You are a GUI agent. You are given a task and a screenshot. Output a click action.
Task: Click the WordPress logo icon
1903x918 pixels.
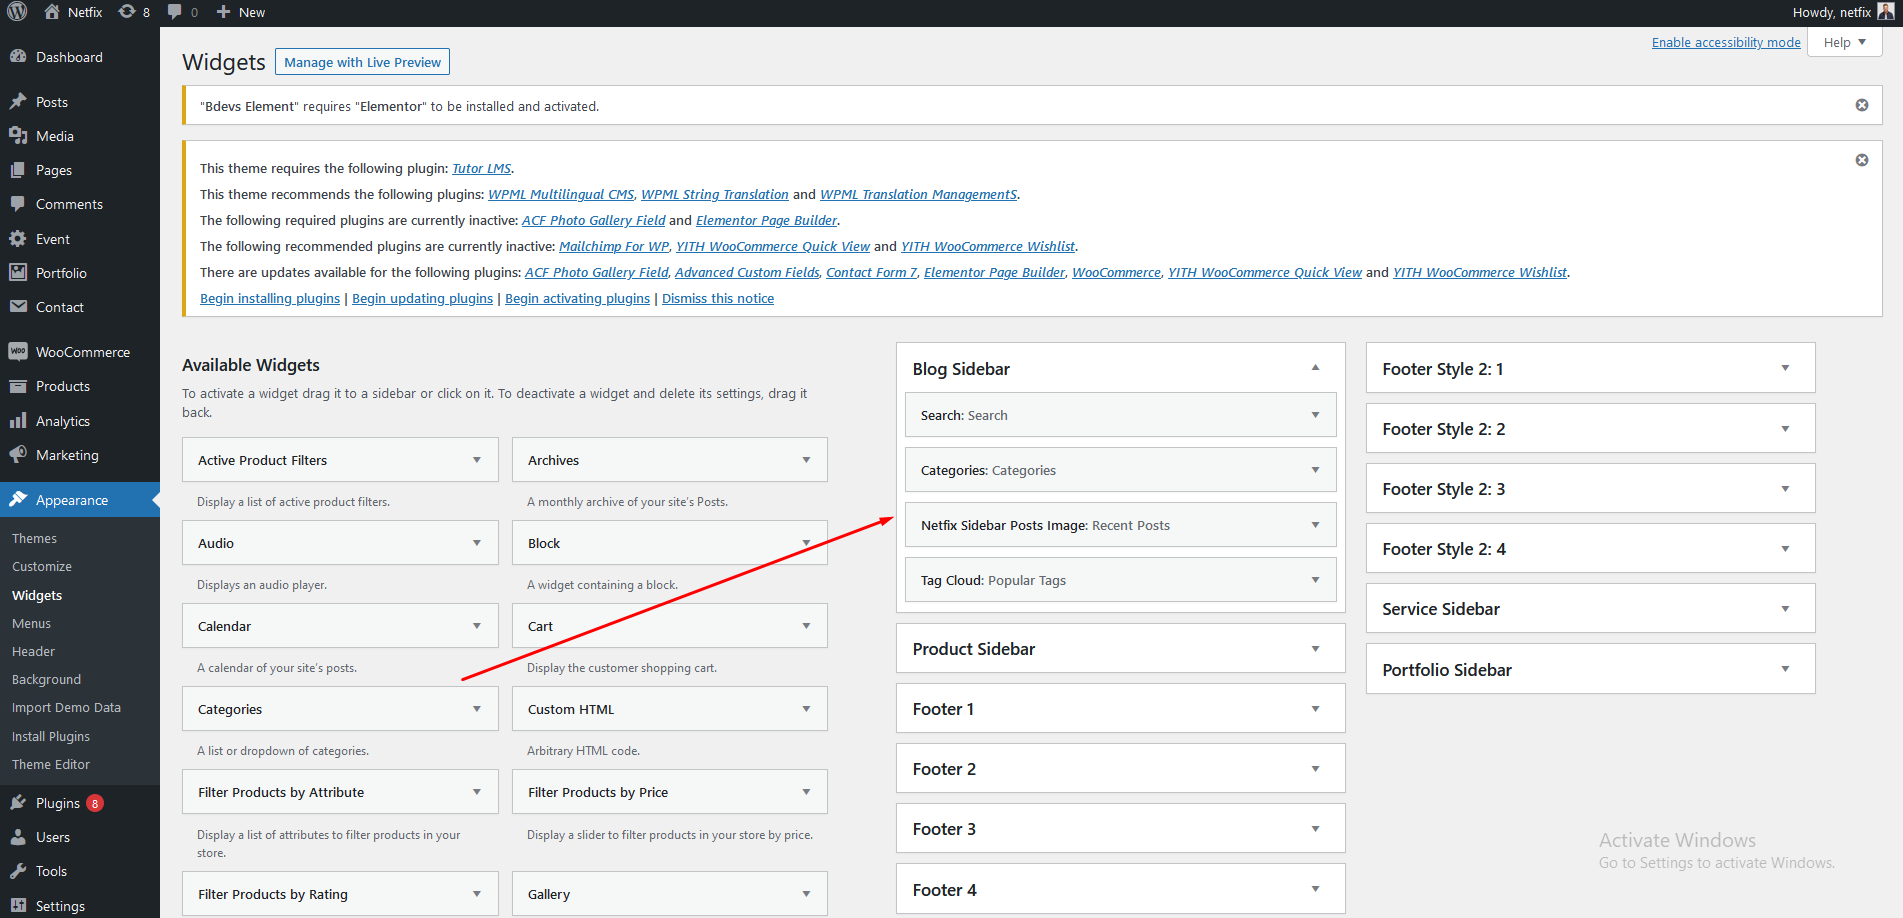pyautogui.click(x=17, y=12)
